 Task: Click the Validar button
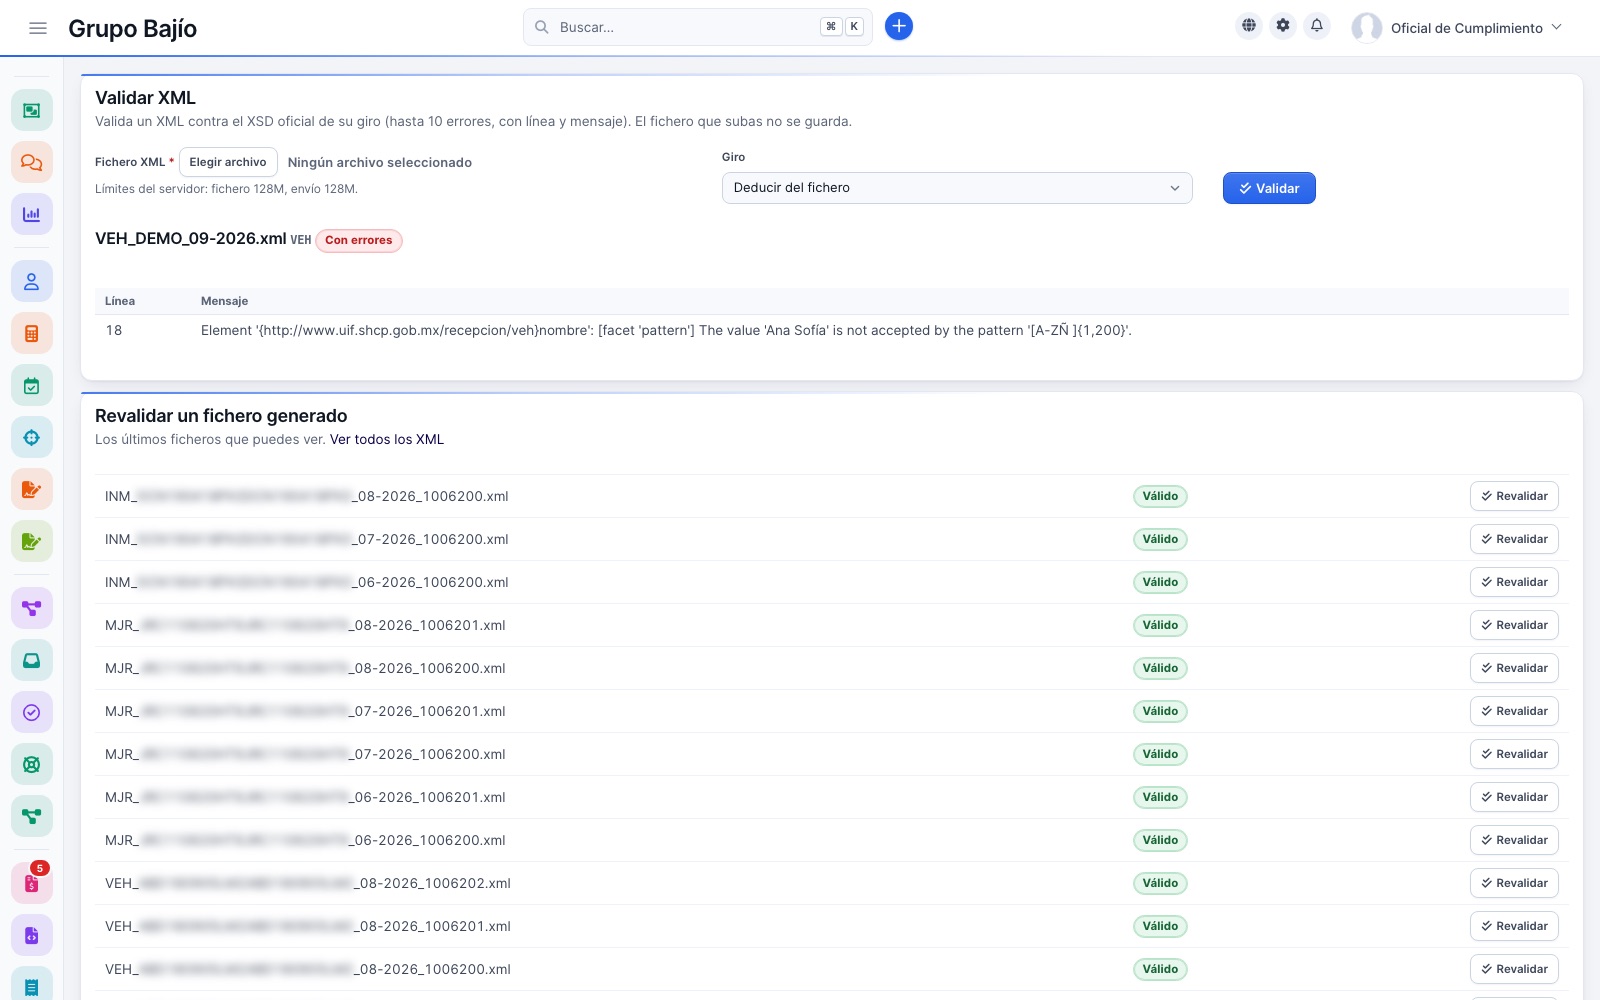tap(1269, 188)
